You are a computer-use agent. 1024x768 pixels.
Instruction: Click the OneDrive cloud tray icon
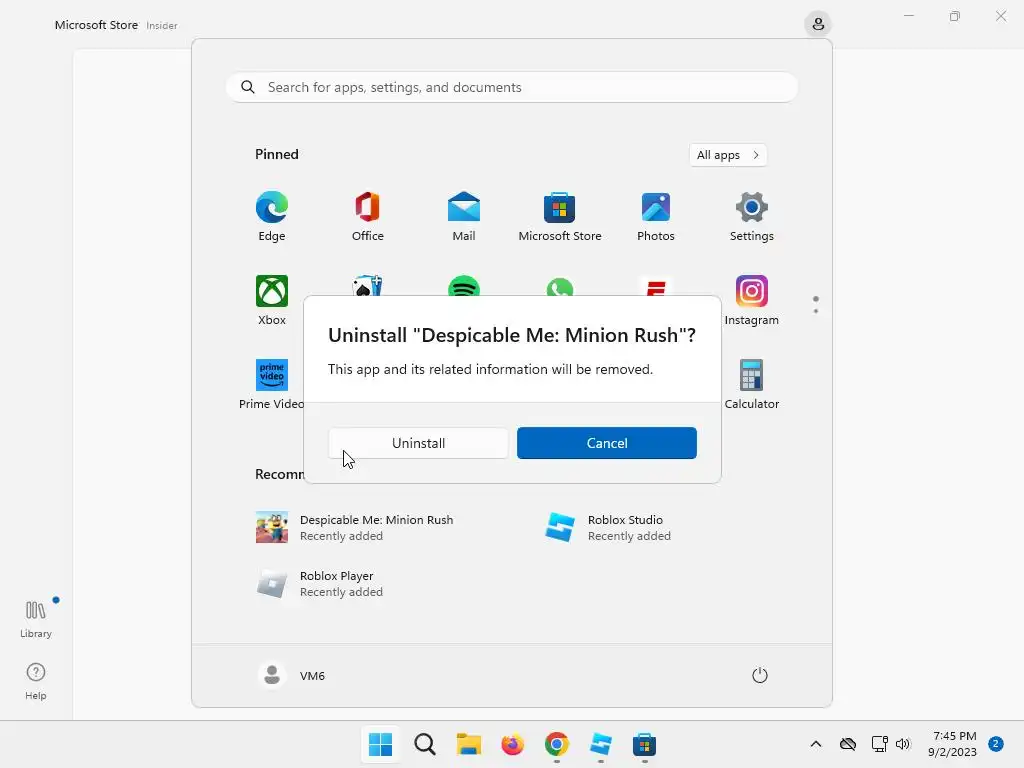(x=848, y=744)
